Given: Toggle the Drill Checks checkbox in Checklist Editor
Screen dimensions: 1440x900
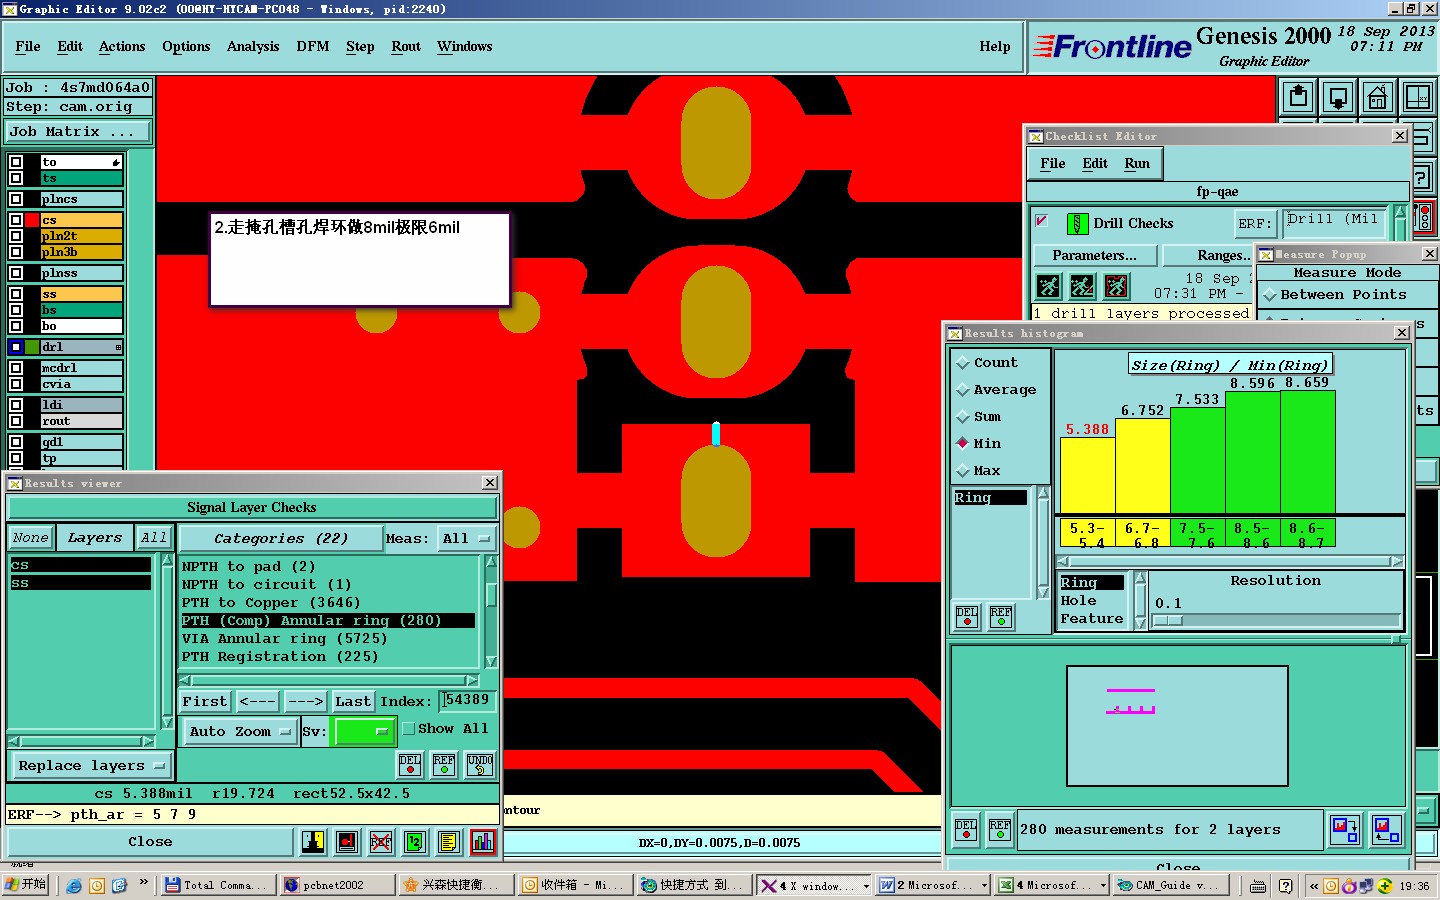Looking at the screenshot, I should [1042, 221].
